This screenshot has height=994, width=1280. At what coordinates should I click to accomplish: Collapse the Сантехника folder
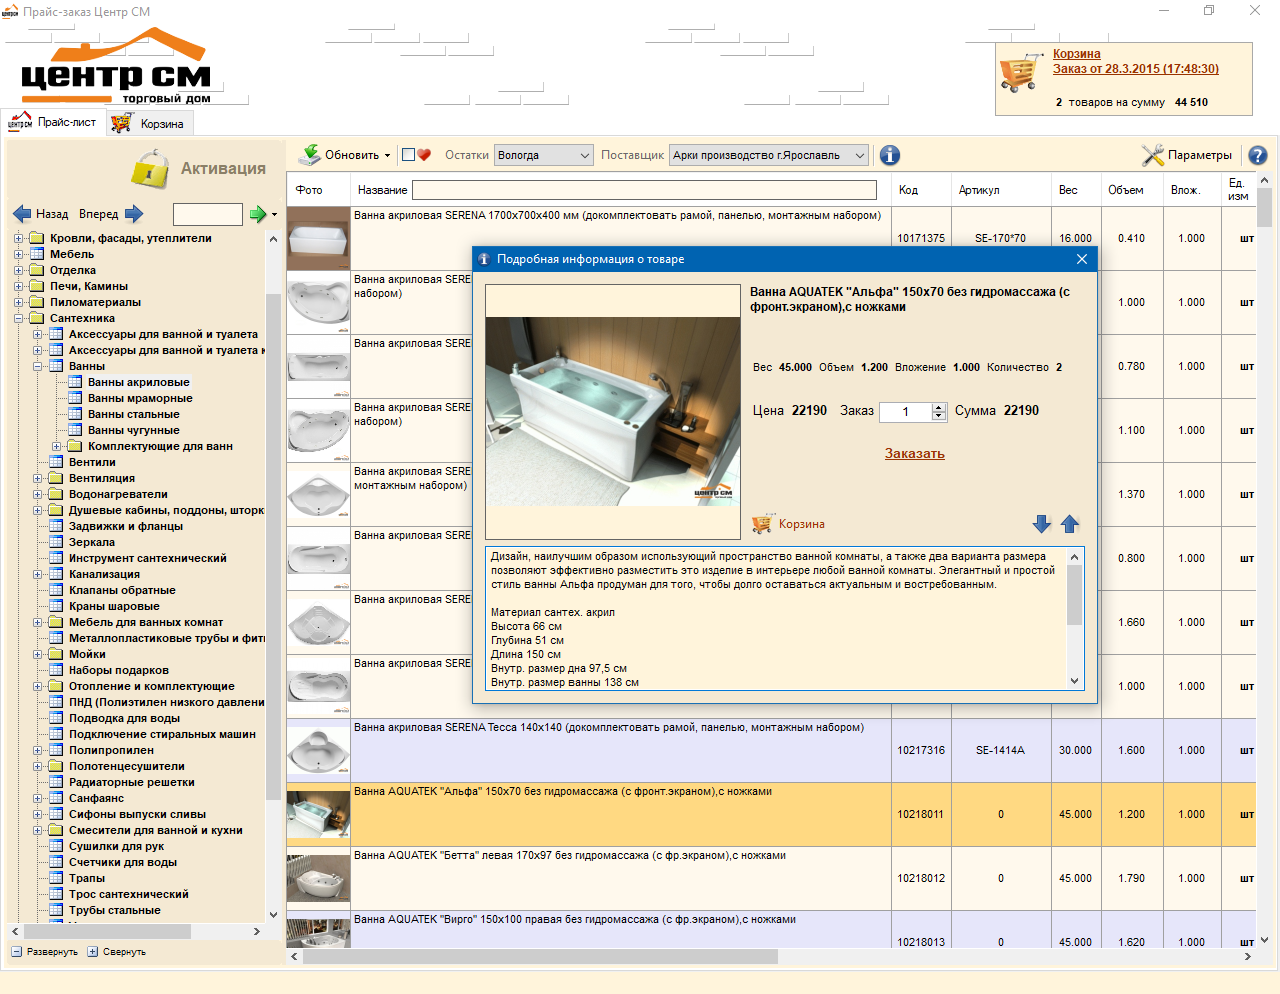click(x=18, y=318)
